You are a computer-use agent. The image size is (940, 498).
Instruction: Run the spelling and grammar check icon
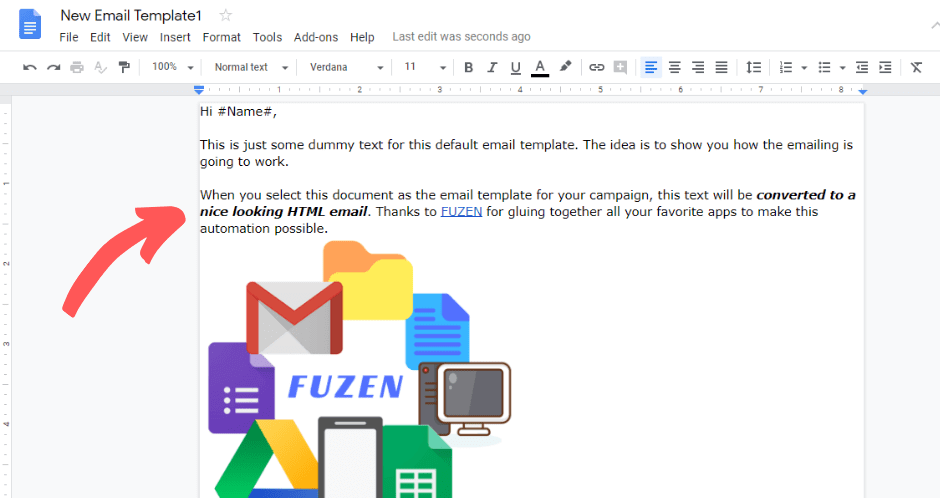pos(100,67)
